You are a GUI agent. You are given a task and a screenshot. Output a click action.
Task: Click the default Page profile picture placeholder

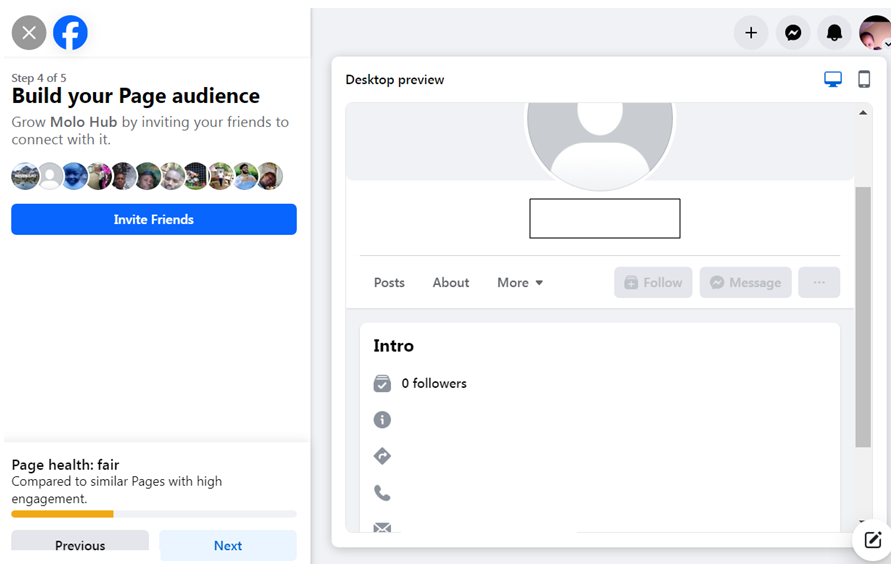(600, 145)
